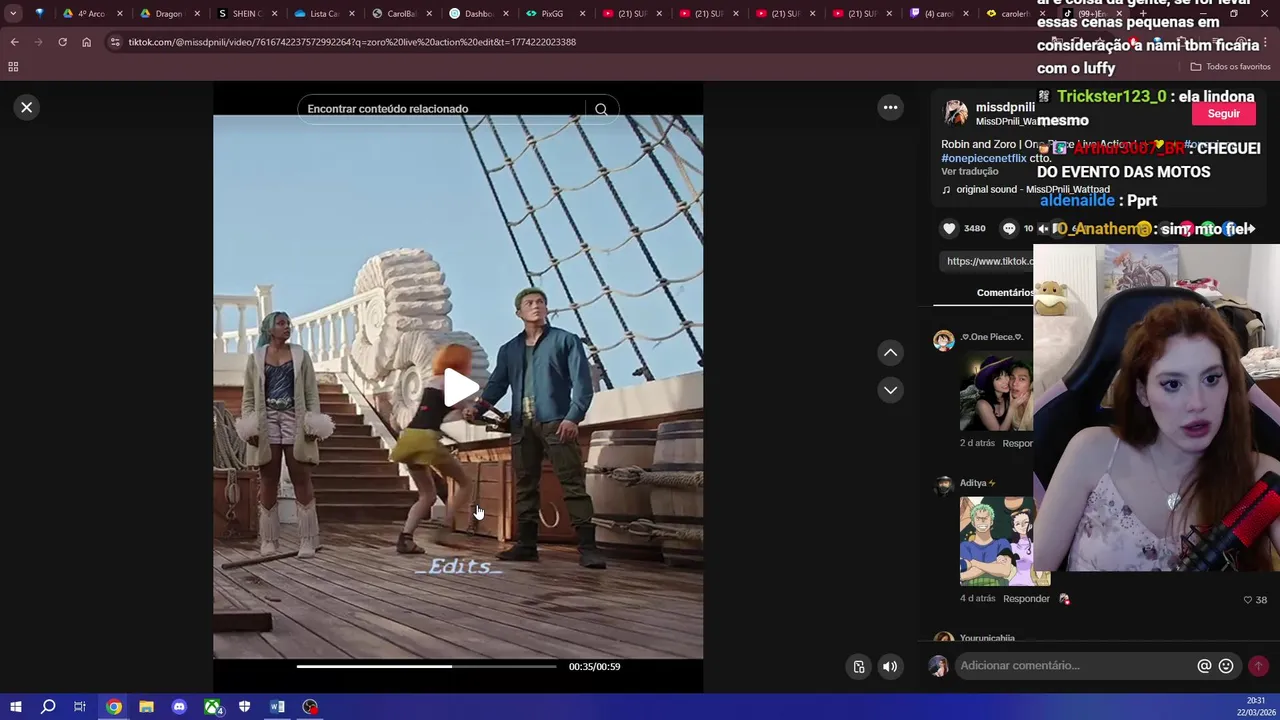Click Responder under Aditya's comment
This screenshot has width=1280, height=720.
(x=1026, y=599)
